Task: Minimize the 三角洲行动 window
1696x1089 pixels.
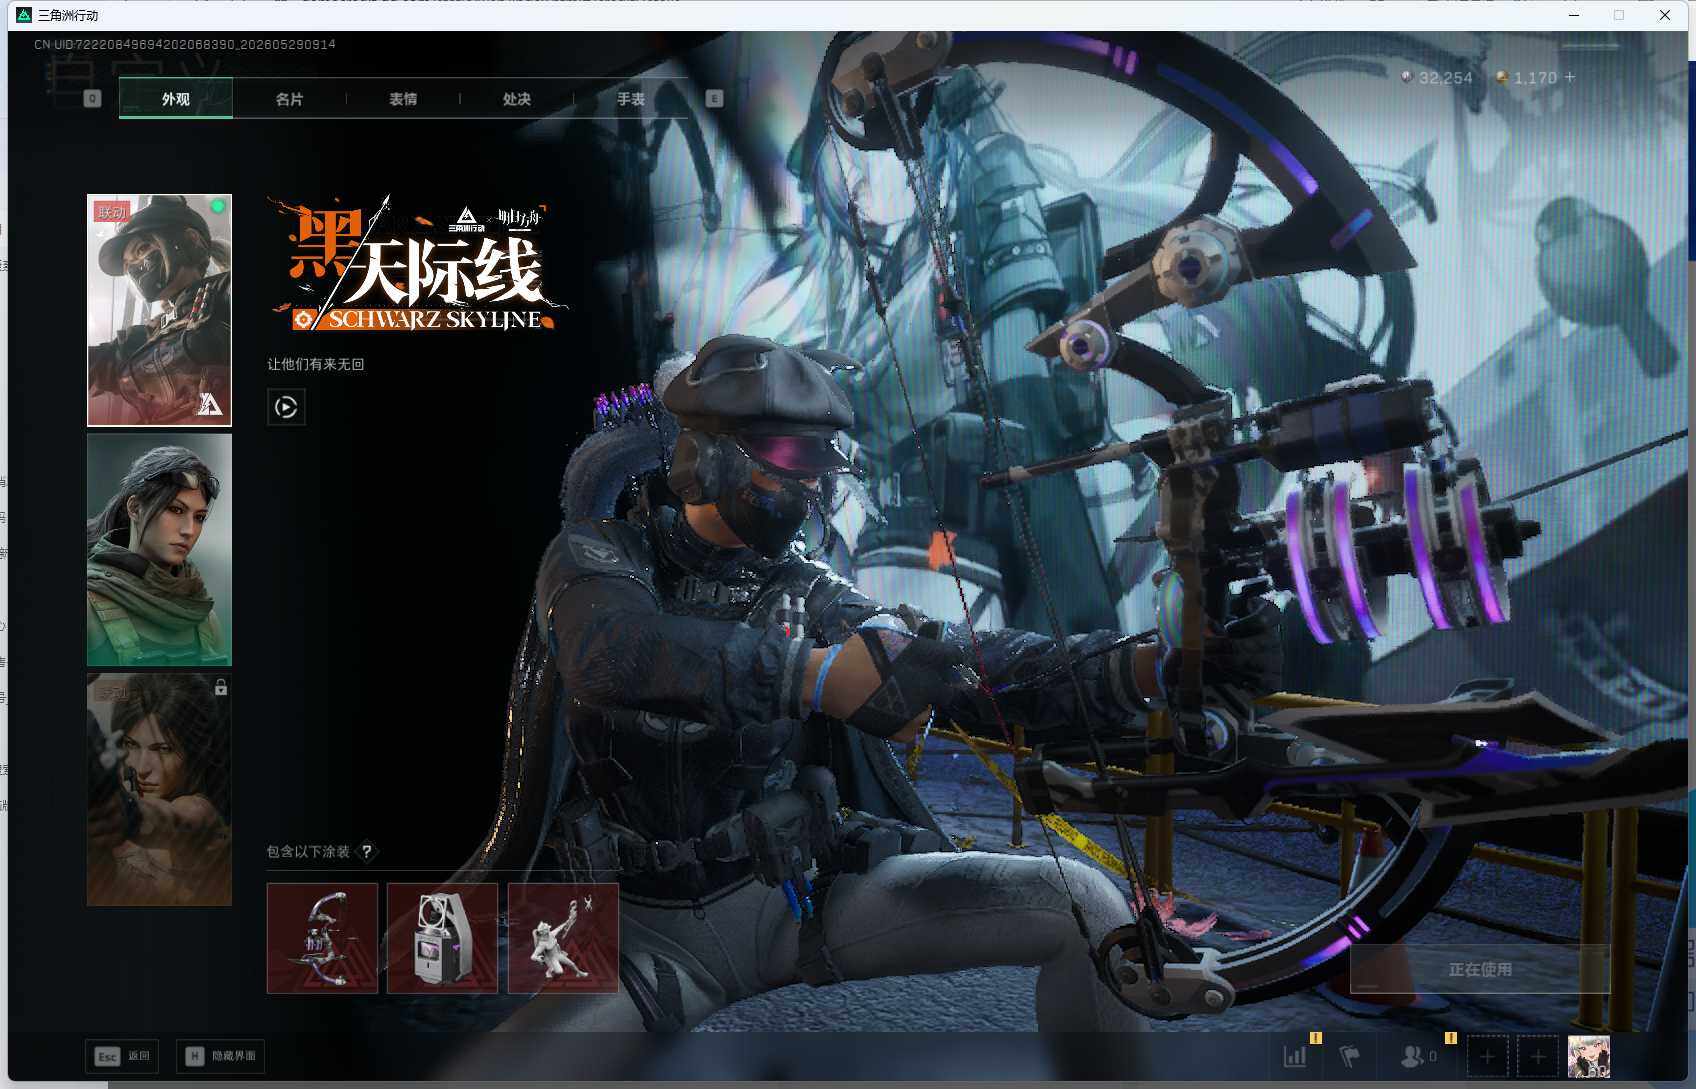Action: 1574,15
